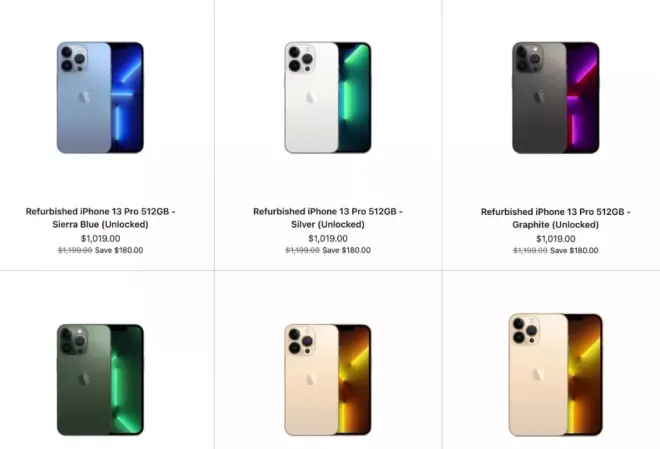The height and width of the screenshot is (449, 660).
Task: Click the $1,019.00 price under Silver
Action: click(x=328, y=239)
